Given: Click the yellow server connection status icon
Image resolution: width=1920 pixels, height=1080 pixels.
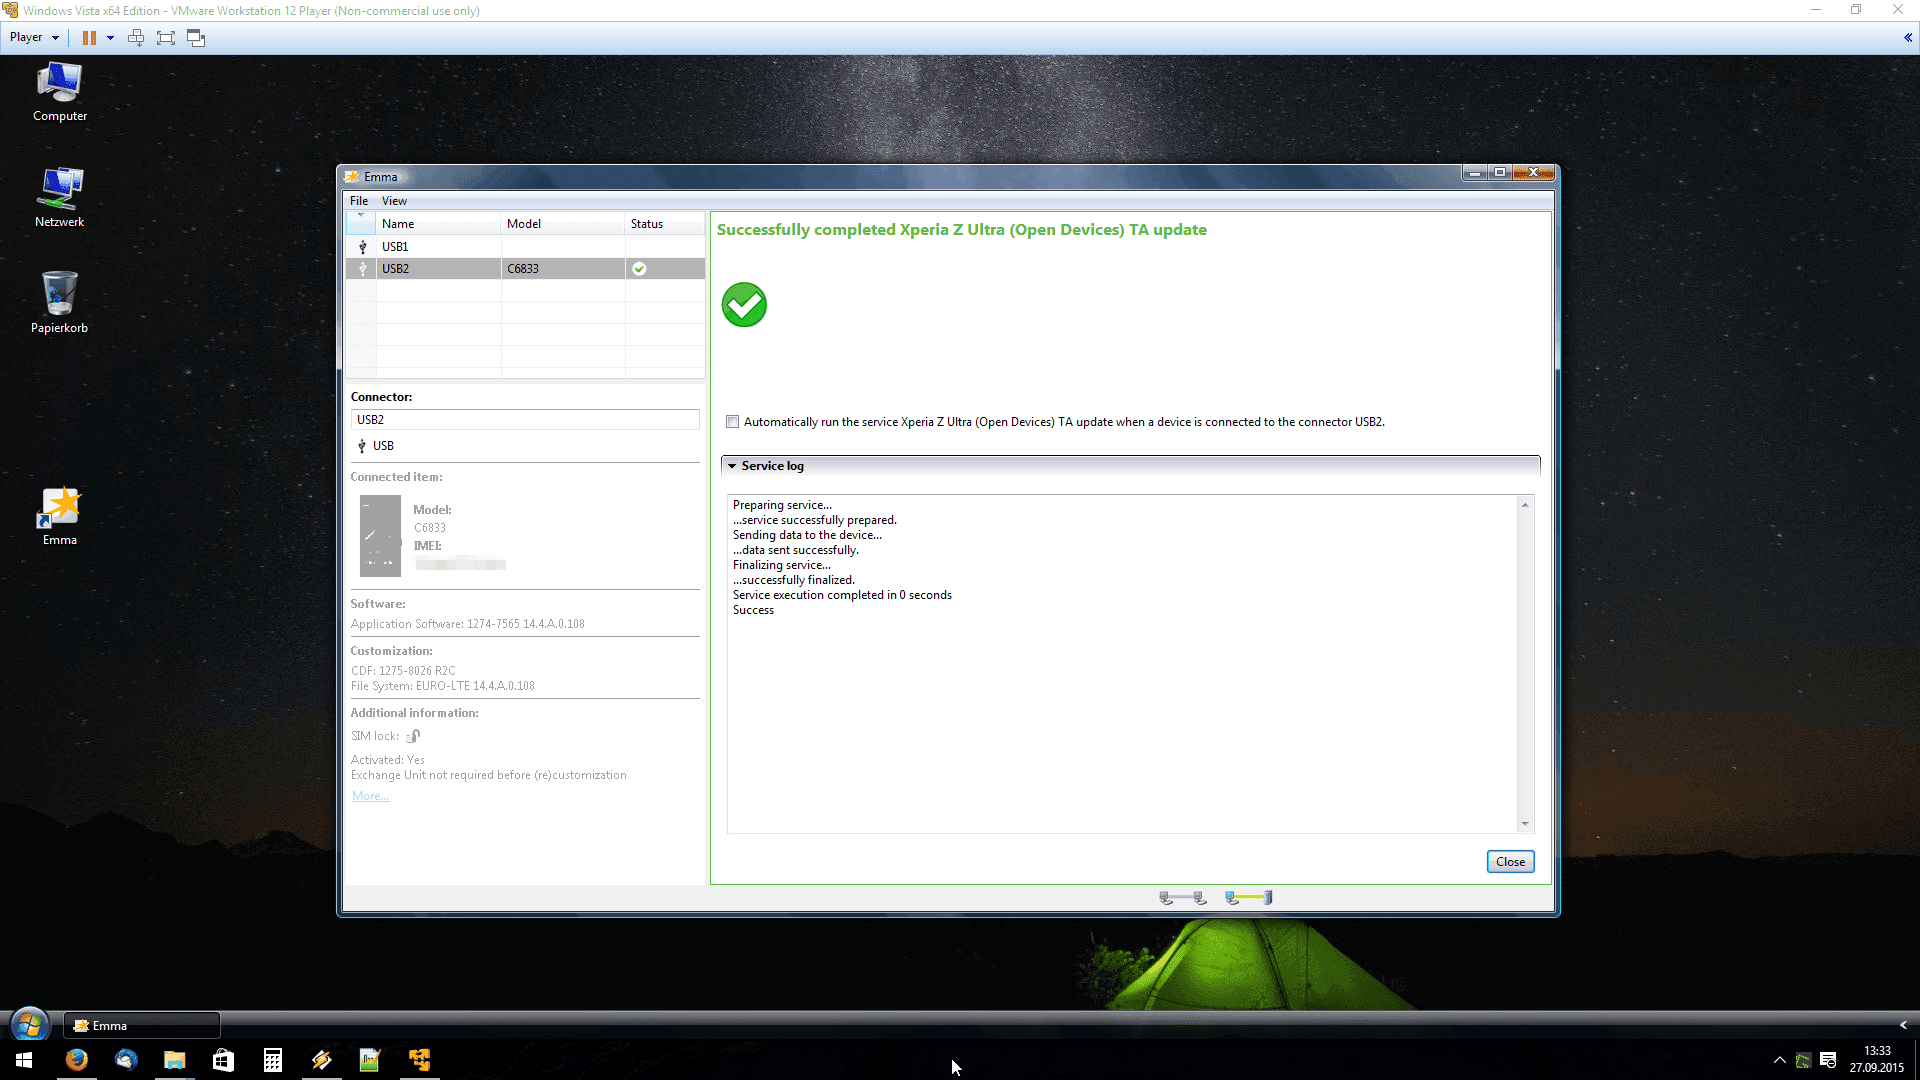Looking at the screenshot, I should [1249, 898].
